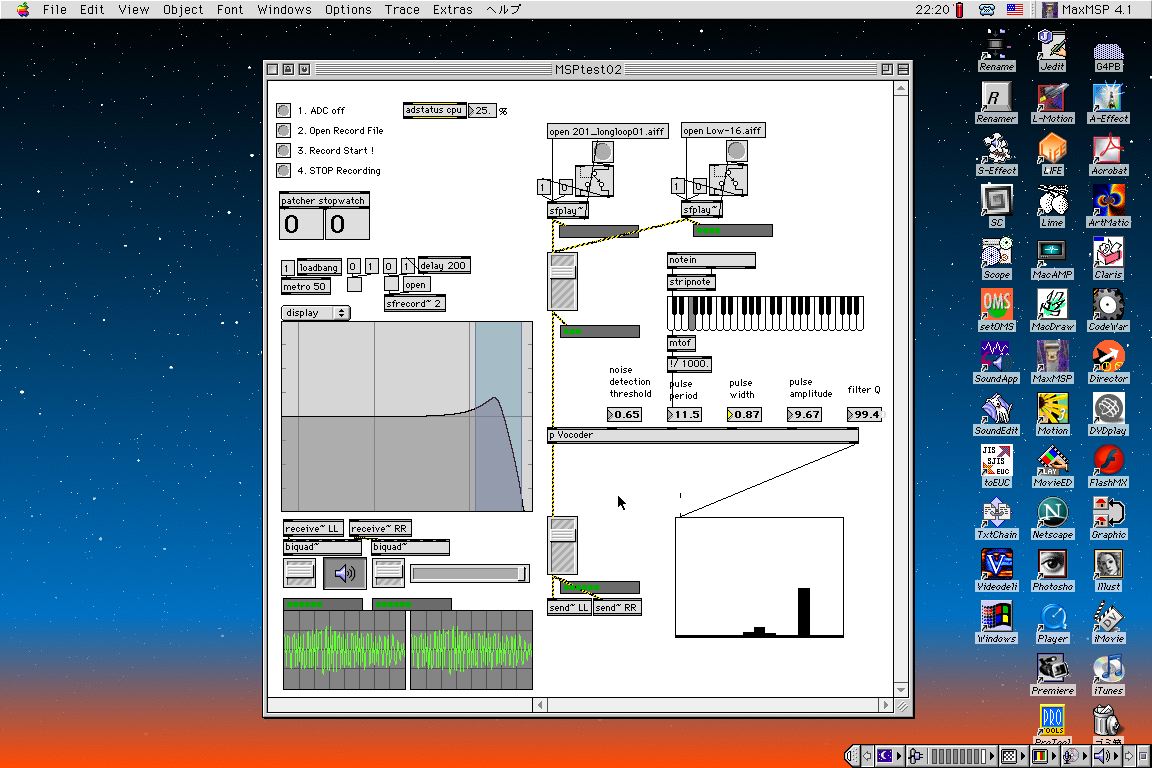Open the Acrobat desktop shortcut

pos(1108,151)
